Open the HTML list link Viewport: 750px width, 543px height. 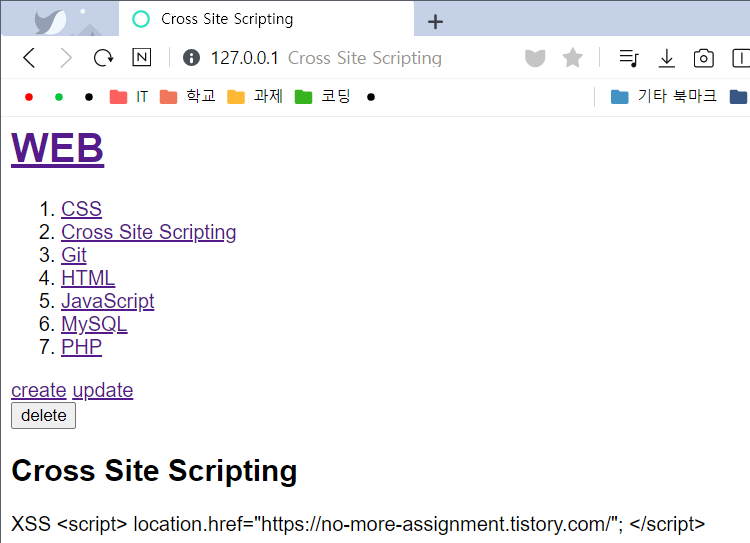(x=88, y=278)
